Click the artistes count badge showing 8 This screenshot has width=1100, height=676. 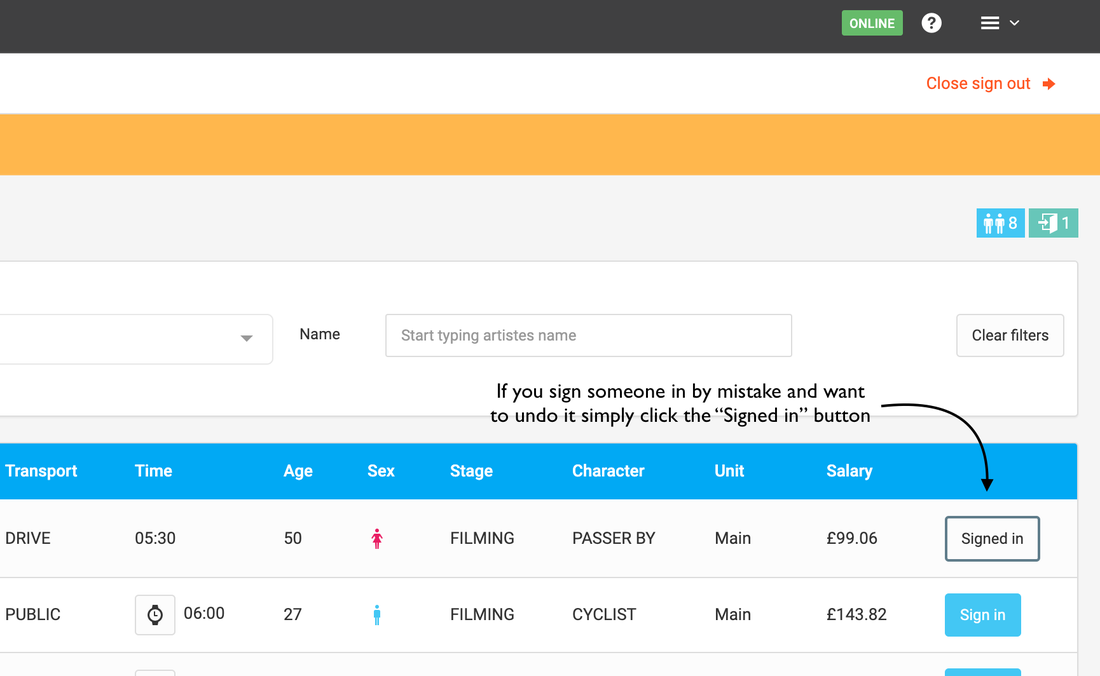tap(1000, 223)
